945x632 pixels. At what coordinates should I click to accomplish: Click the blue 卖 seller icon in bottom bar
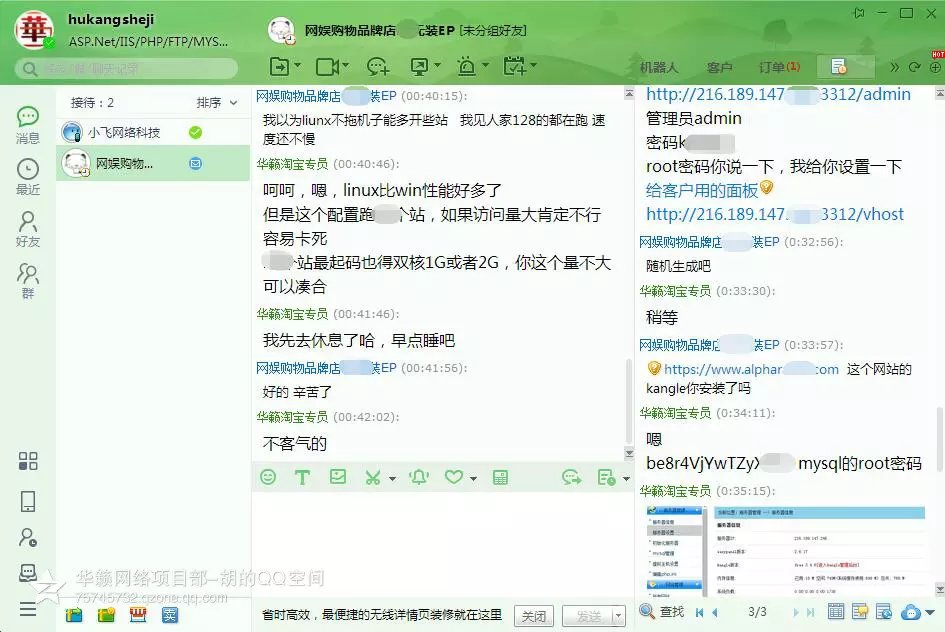pos(169,615)
